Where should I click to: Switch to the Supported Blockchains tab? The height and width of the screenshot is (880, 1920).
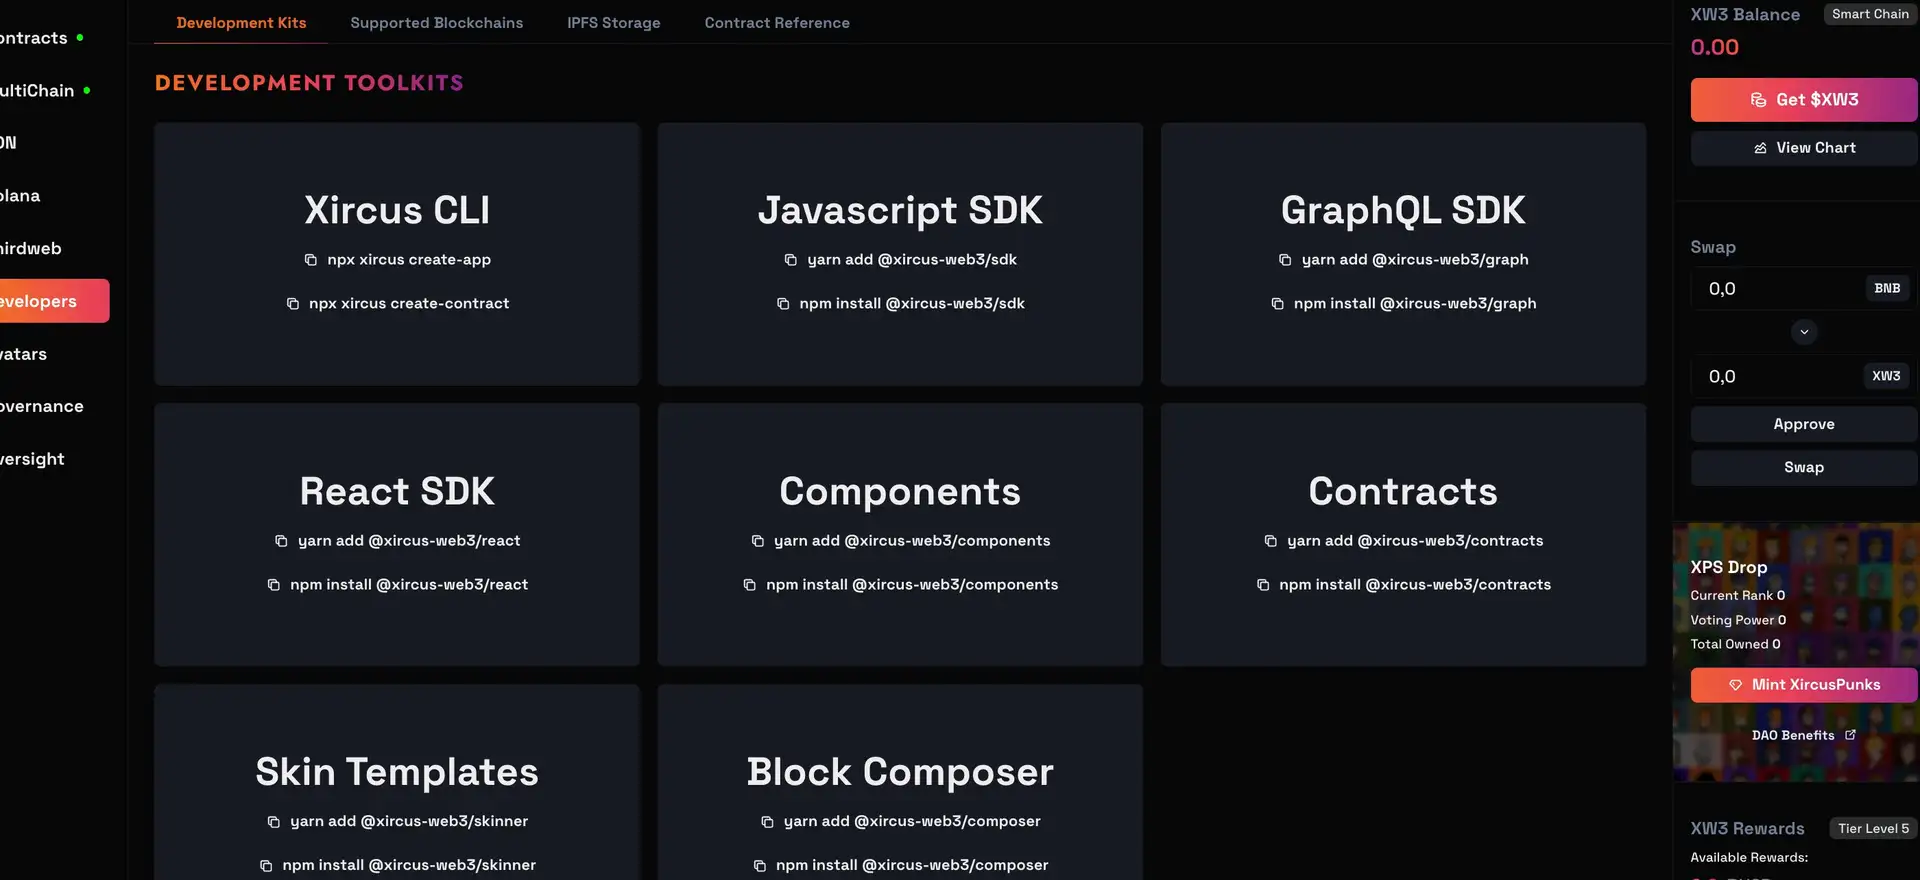pos(436,22)
